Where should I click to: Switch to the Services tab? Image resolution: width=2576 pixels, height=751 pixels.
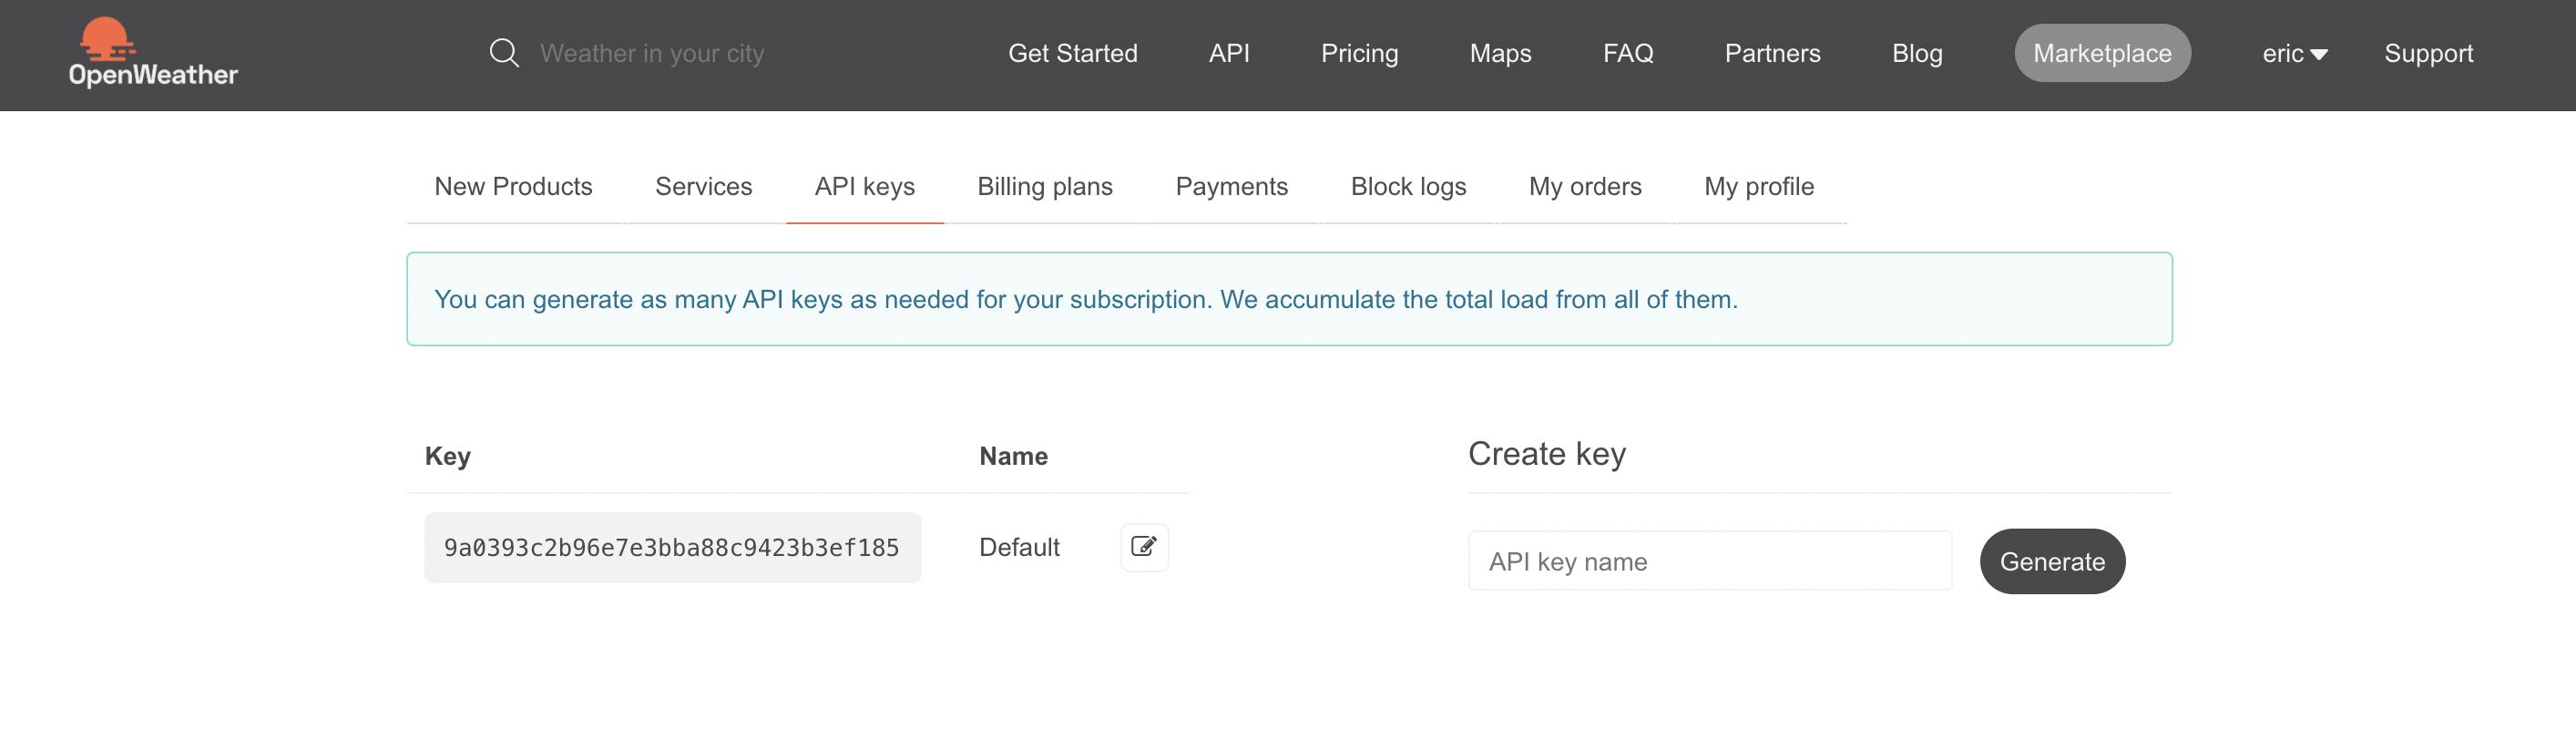703,186
